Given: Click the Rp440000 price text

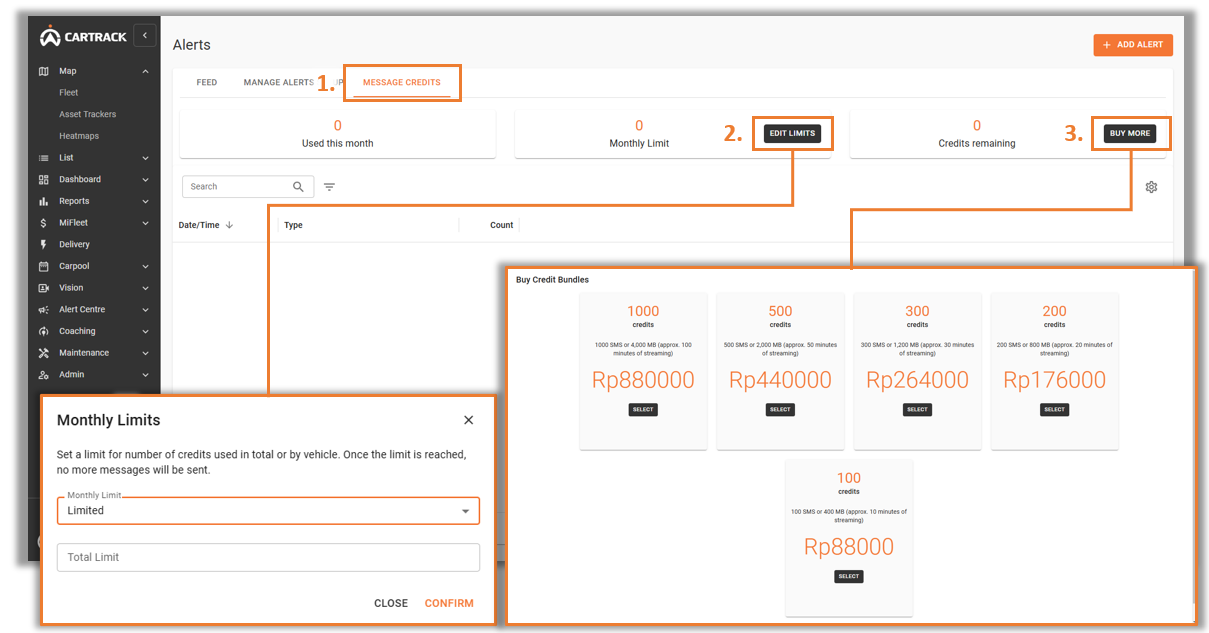Looking at the screenshot, I should (x=780, y=380).
